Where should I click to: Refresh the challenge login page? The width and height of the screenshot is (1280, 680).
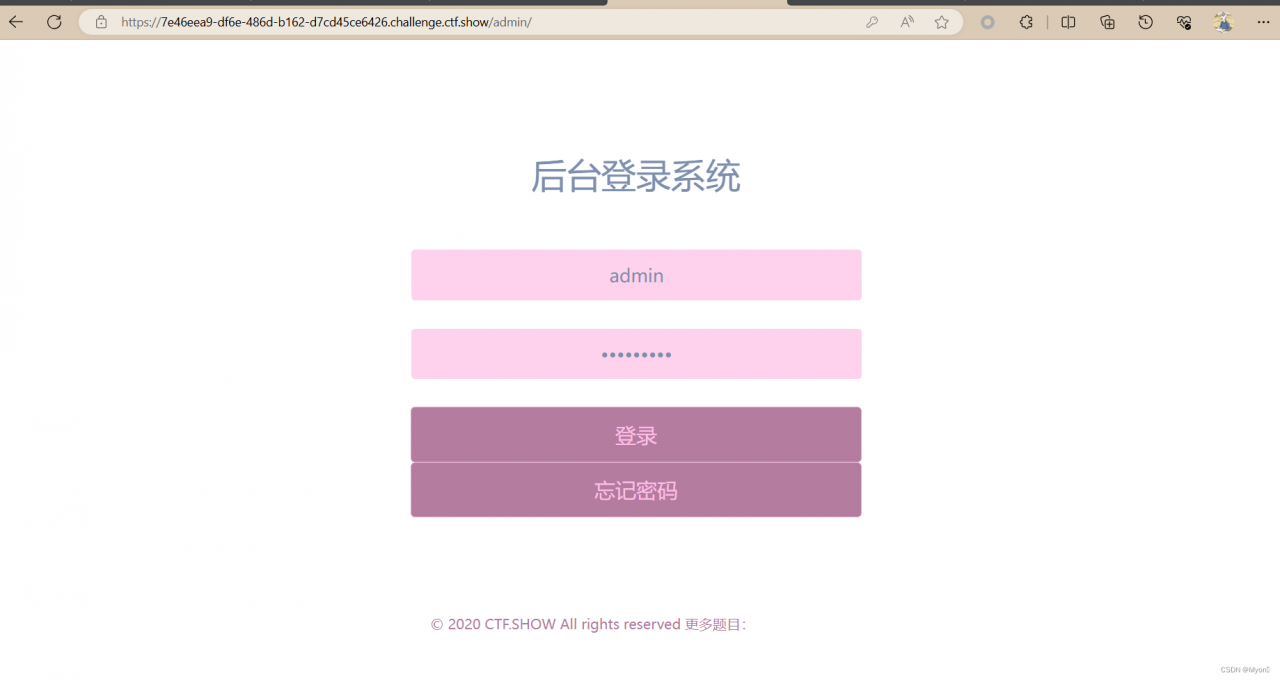(54, 21)
